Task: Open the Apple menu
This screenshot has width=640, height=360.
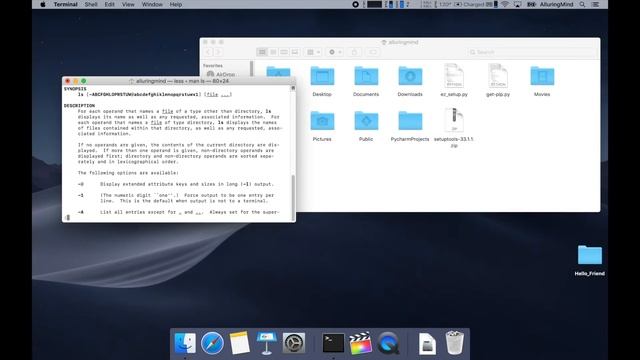Action: click(x=42, y=4)
